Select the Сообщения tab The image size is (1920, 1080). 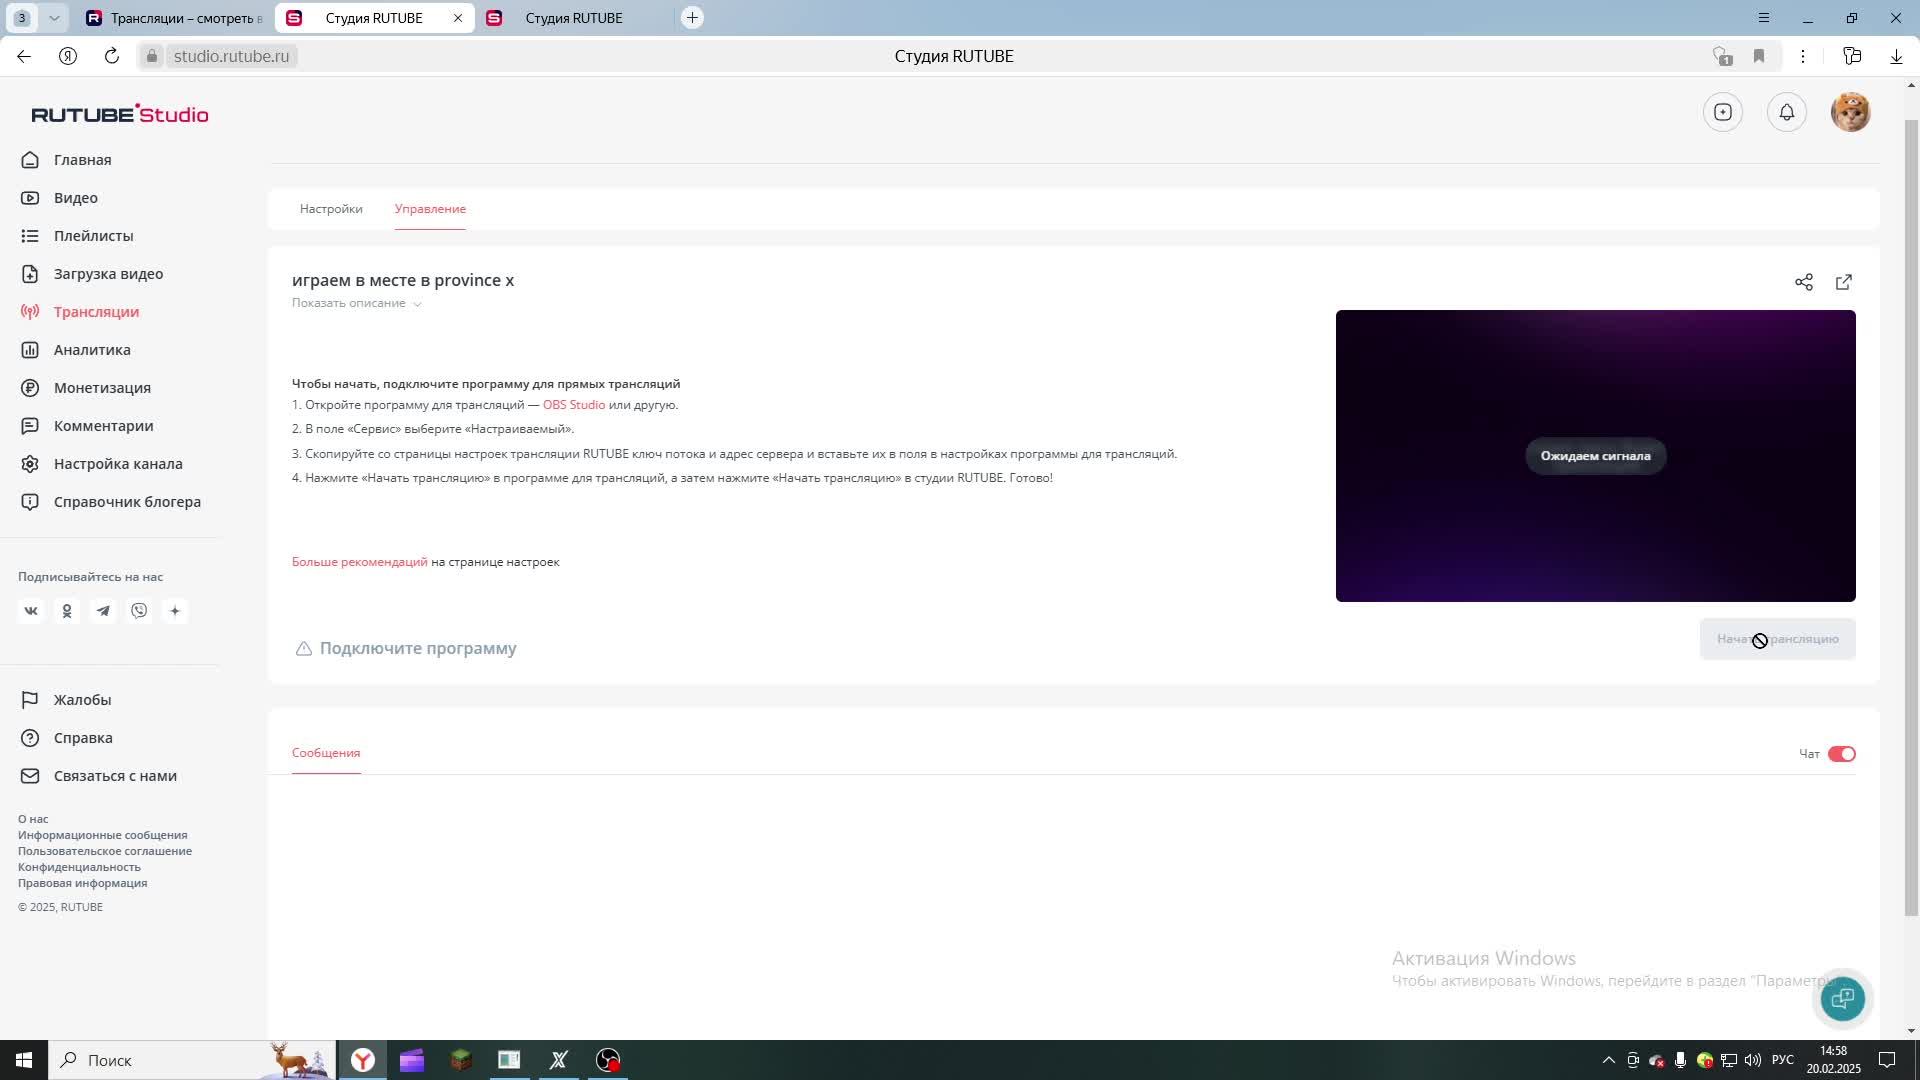[326, 753]
